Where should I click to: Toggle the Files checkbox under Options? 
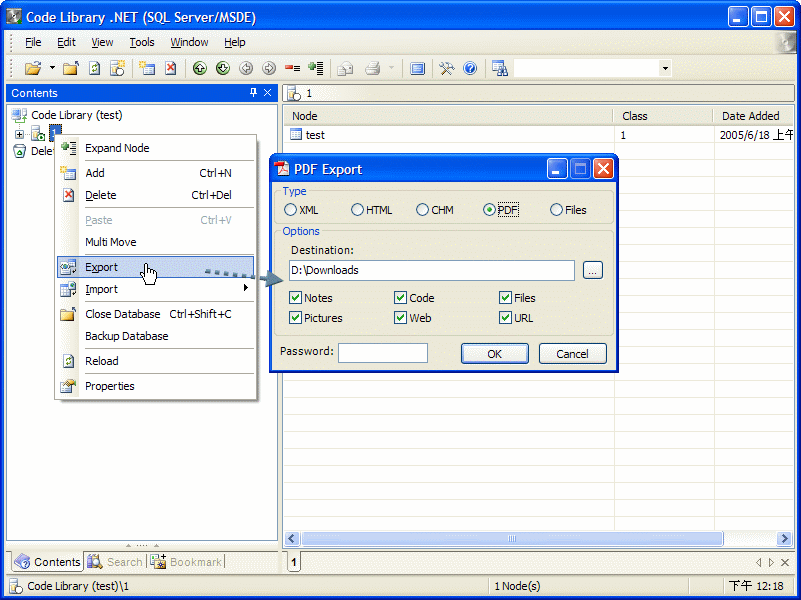(x=505, y=297)
